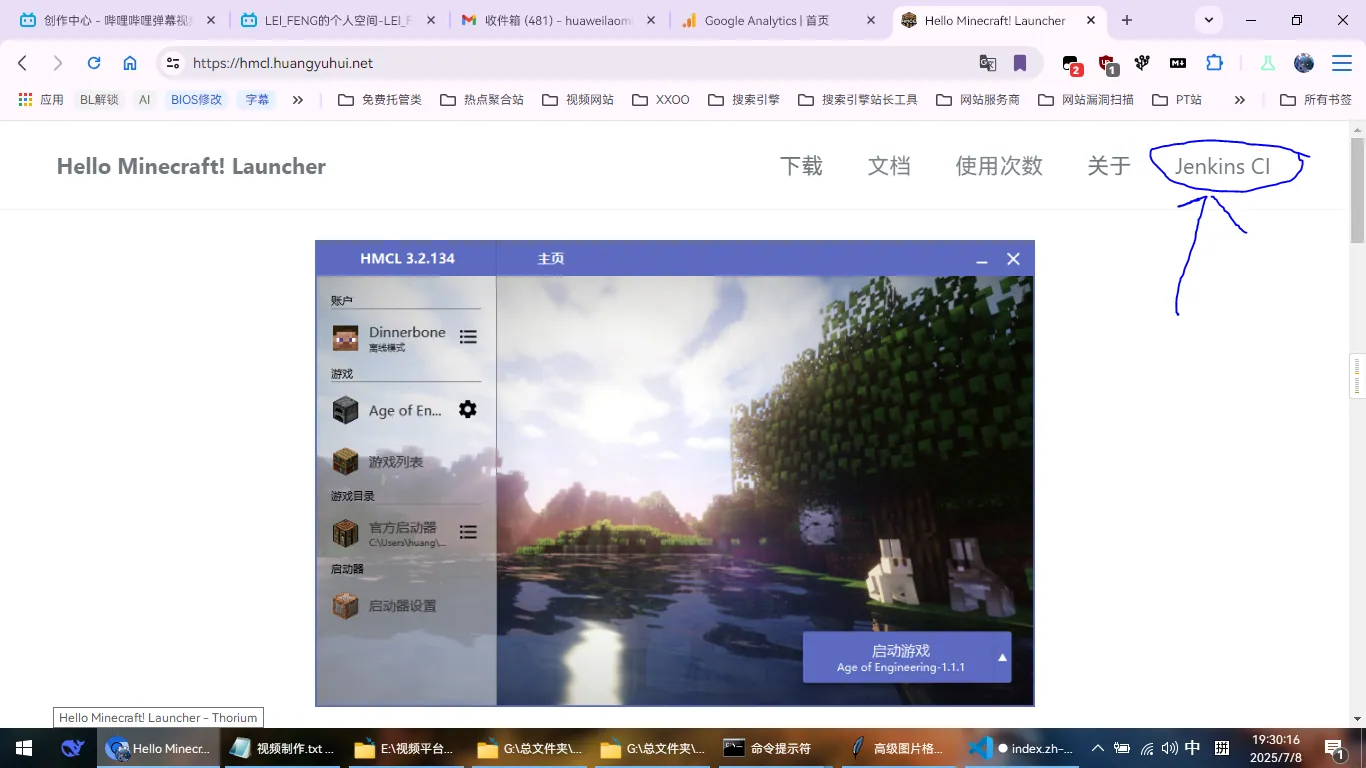Open the 下载 navigation link
This screenshot has height=768, width=1366.
[x=801, y=166]
